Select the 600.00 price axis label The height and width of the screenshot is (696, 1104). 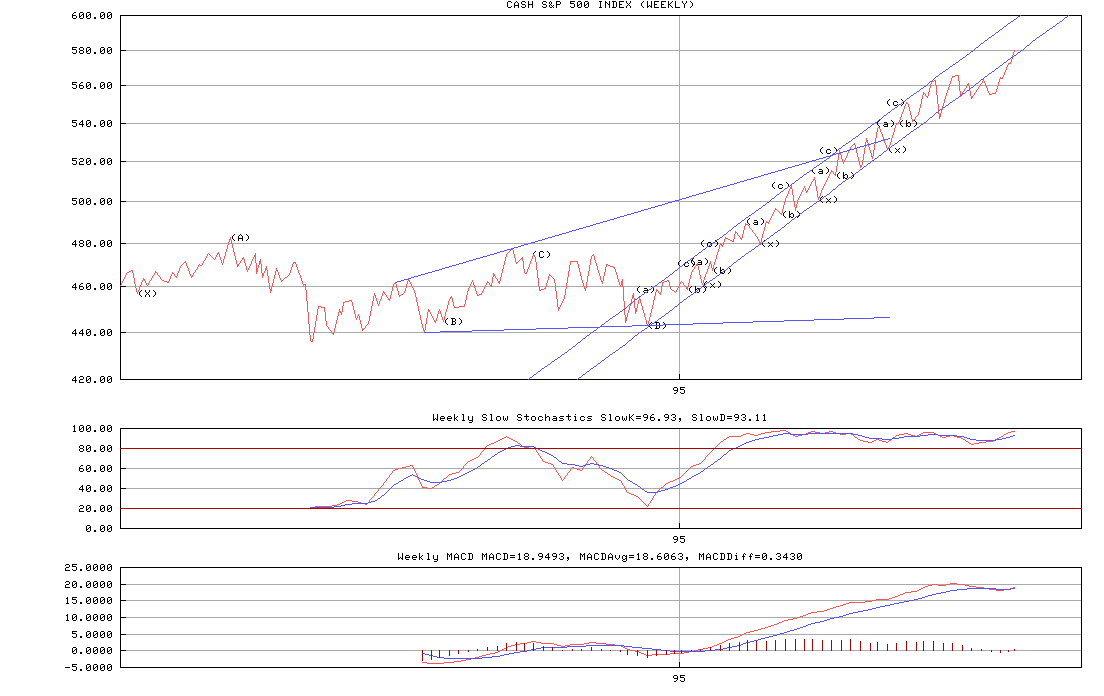tap(92, 16)
